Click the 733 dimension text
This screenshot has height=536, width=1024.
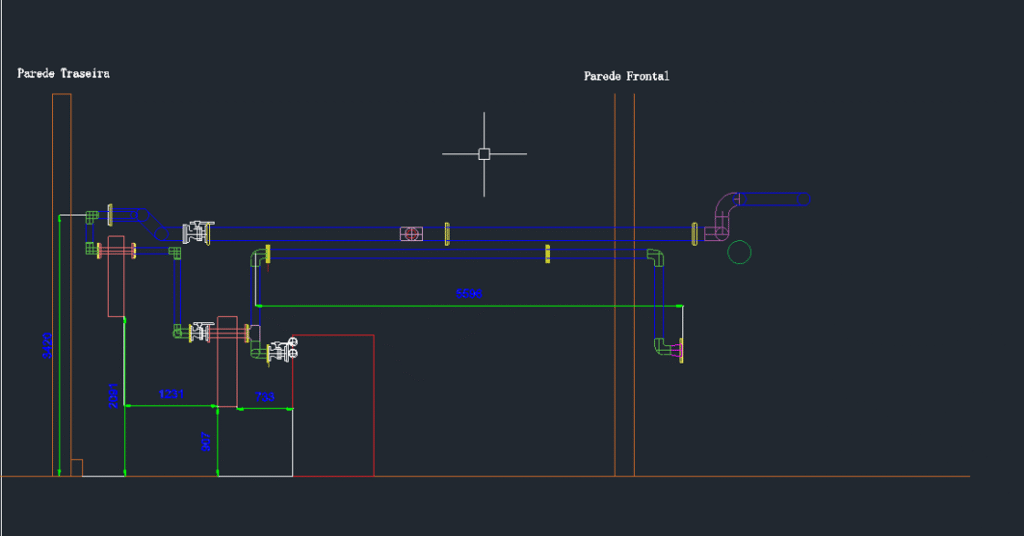(265, 397)
